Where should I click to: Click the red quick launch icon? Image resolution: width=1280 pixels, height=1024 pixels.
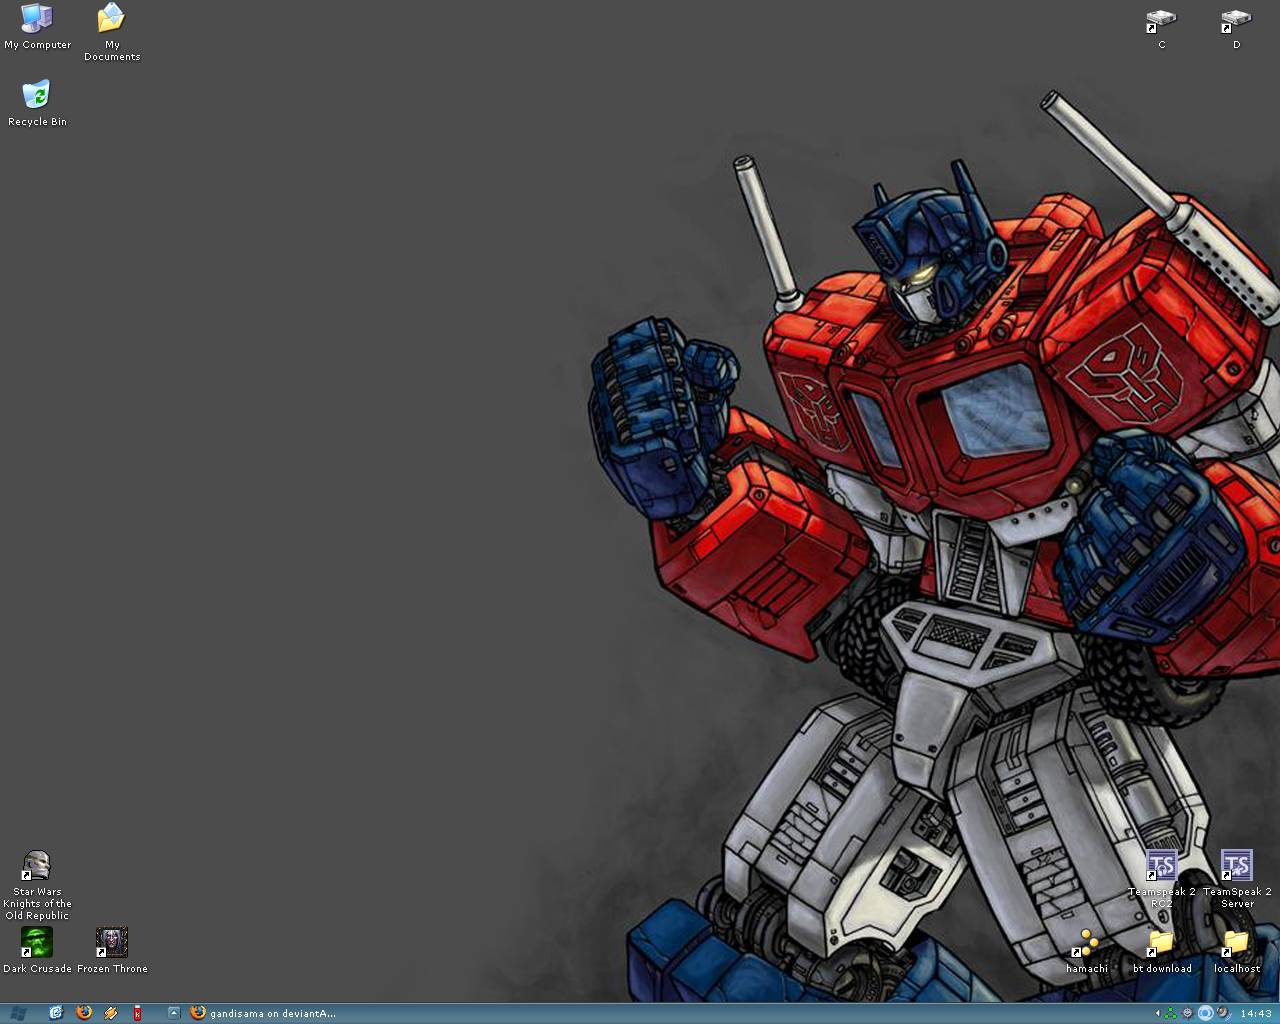[138, 1013]
